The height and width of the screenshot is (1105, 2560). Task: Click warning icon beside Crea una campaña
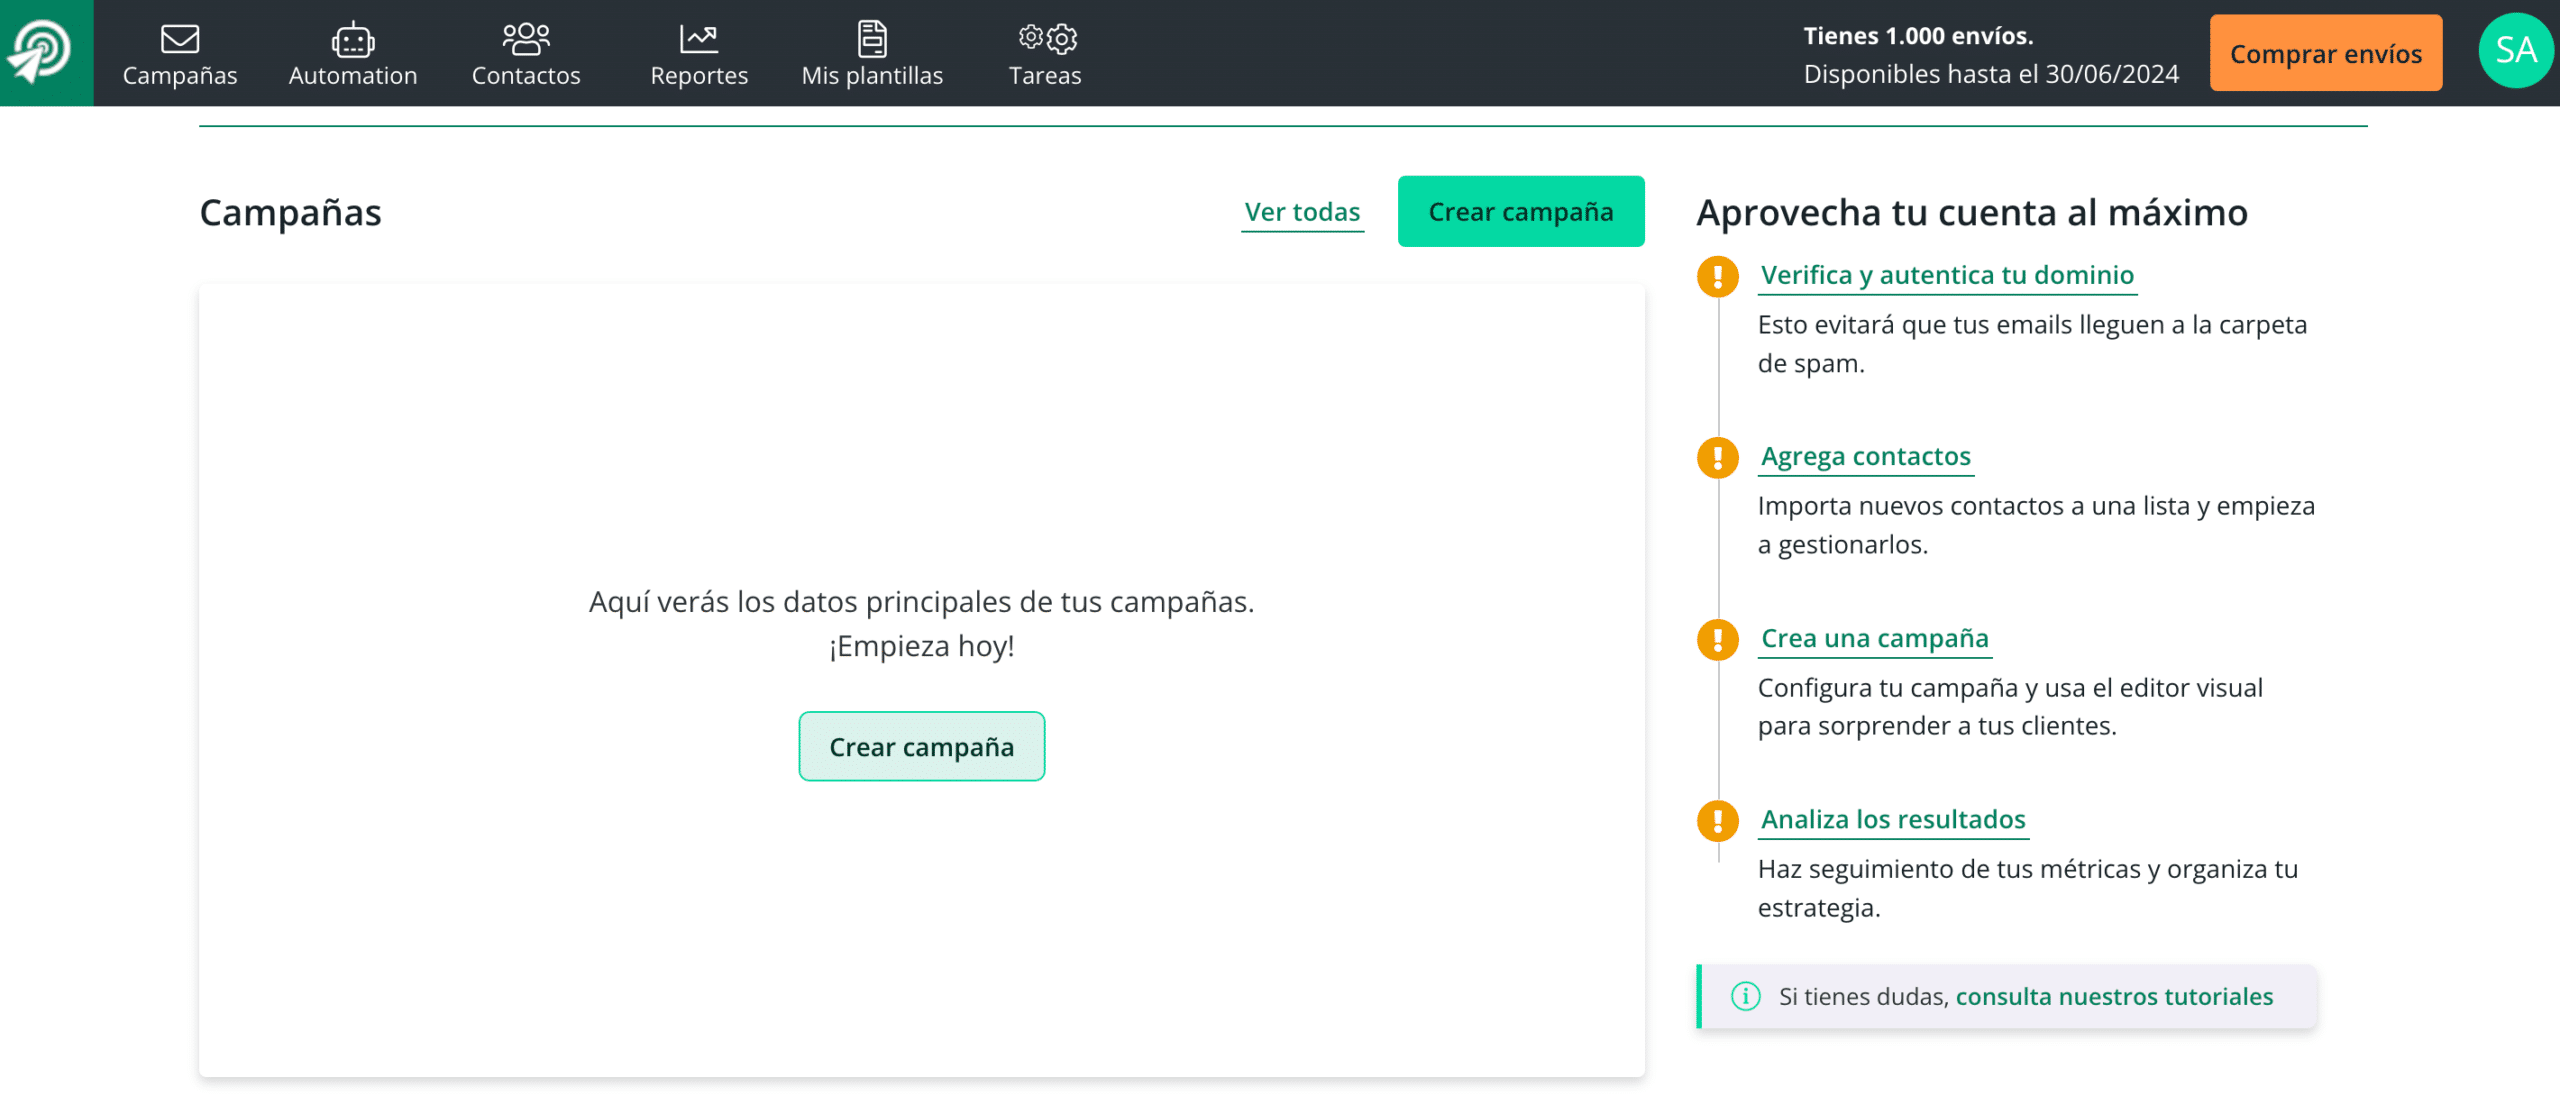coord(1717,639)
